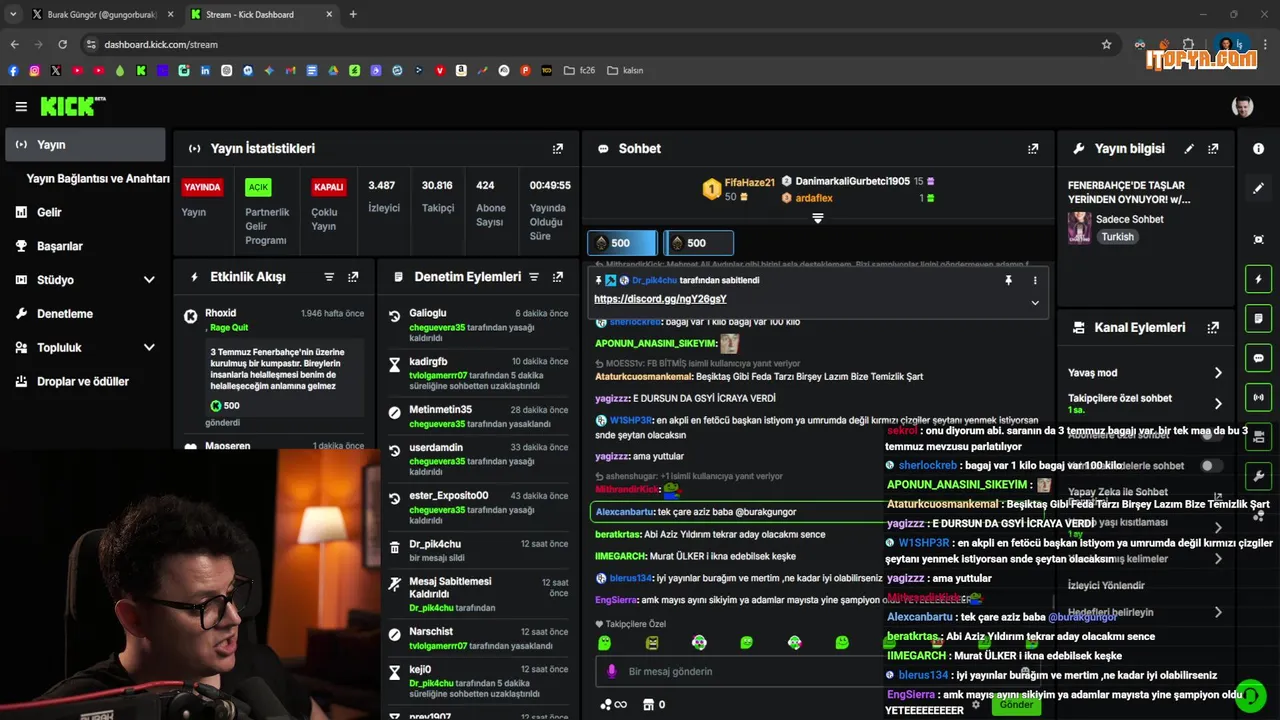The height and width of the screenshot is (720, 1280).
Task: Pop out the Kanal Eylemleri panel
Action: 1213,328
